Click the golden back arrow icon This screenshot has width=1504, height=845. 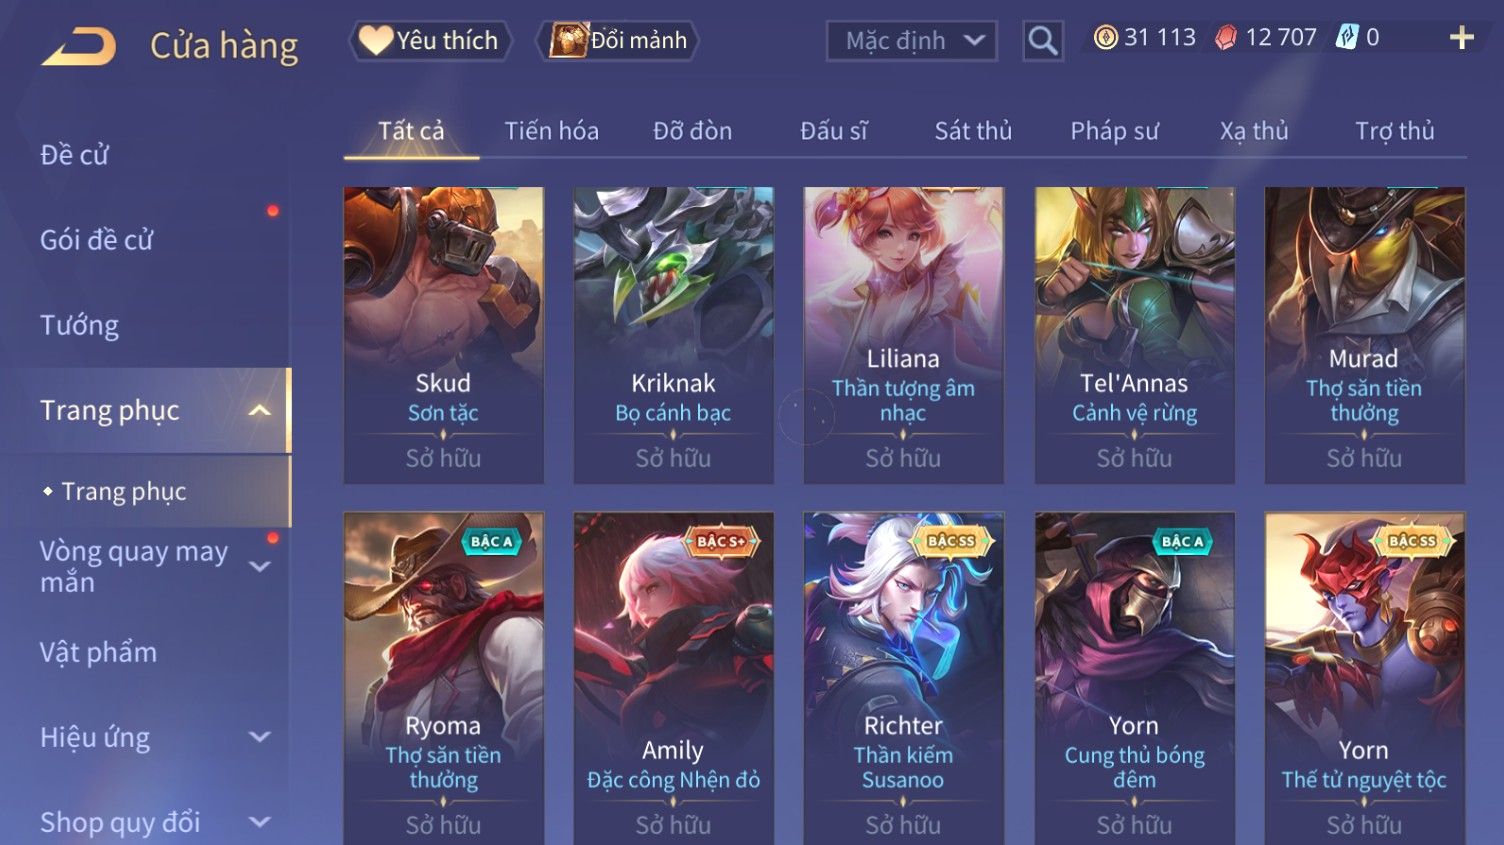coord(78,47)
